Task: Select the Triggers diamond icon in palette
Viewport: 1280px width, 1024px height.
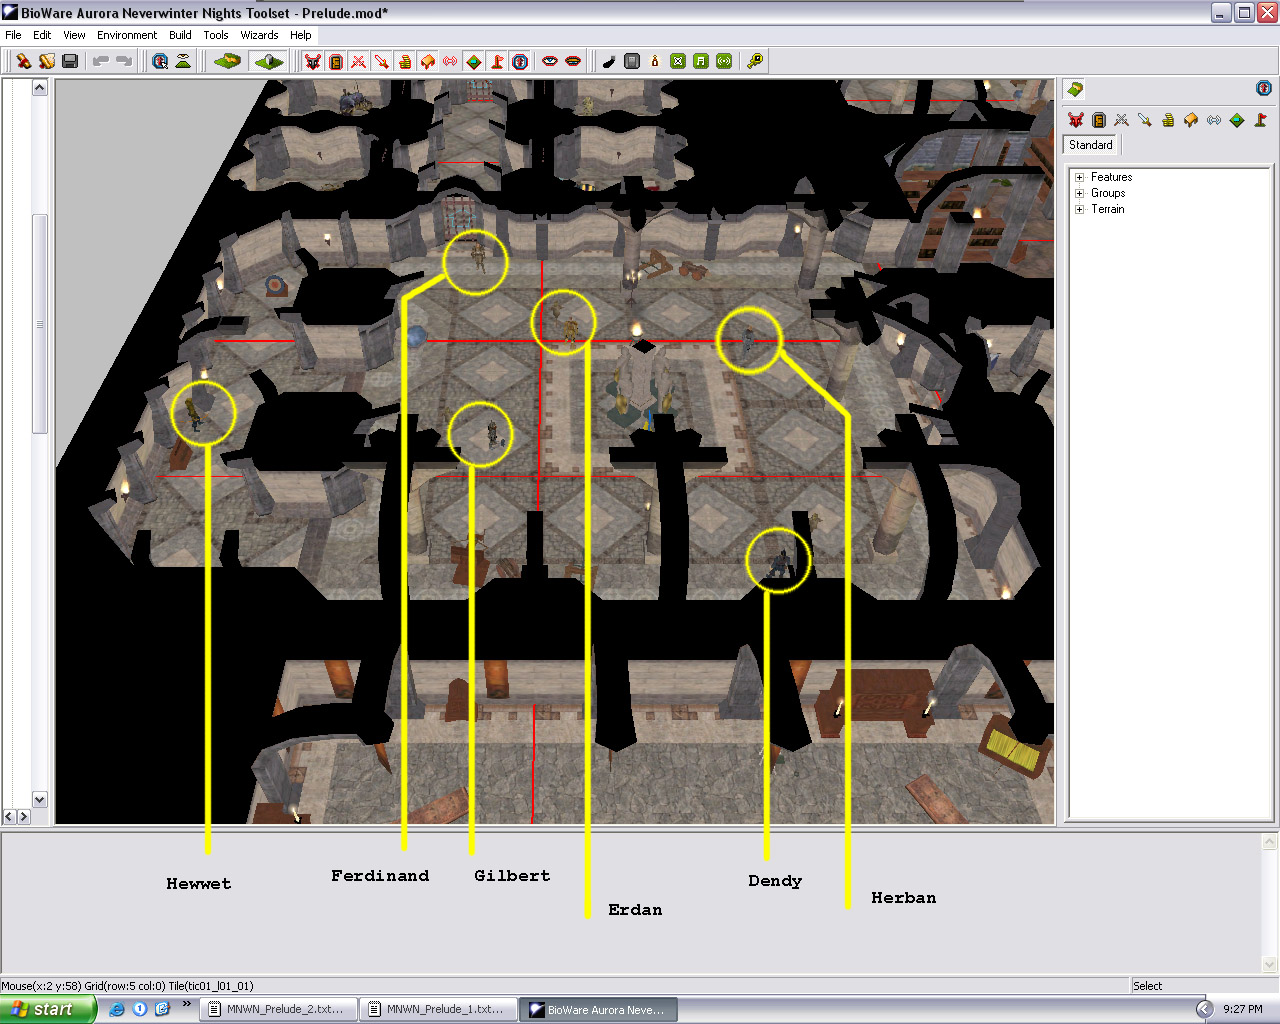Action: coord(1237,120)
